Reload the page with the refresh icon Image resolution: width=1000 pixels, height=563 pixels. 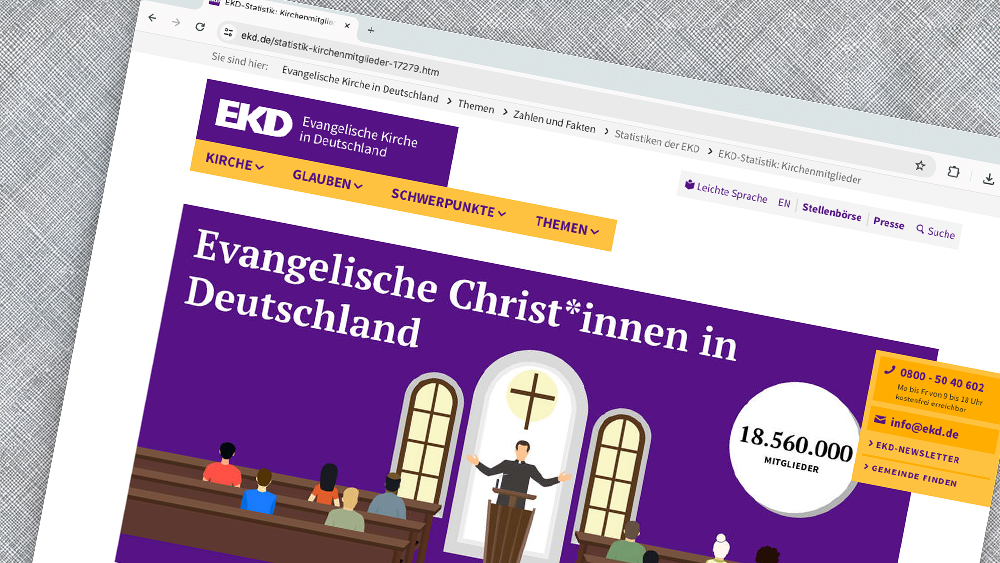[x=200, y=27]
